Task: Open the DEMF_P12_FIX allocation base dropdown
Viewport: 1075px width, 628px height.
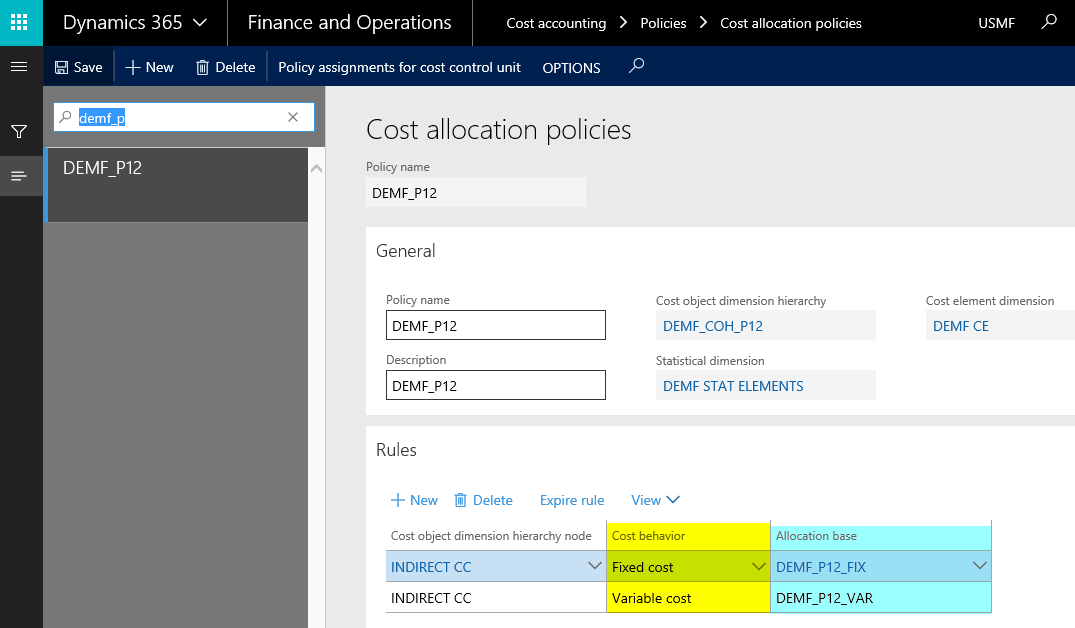Action: [978, 567]
